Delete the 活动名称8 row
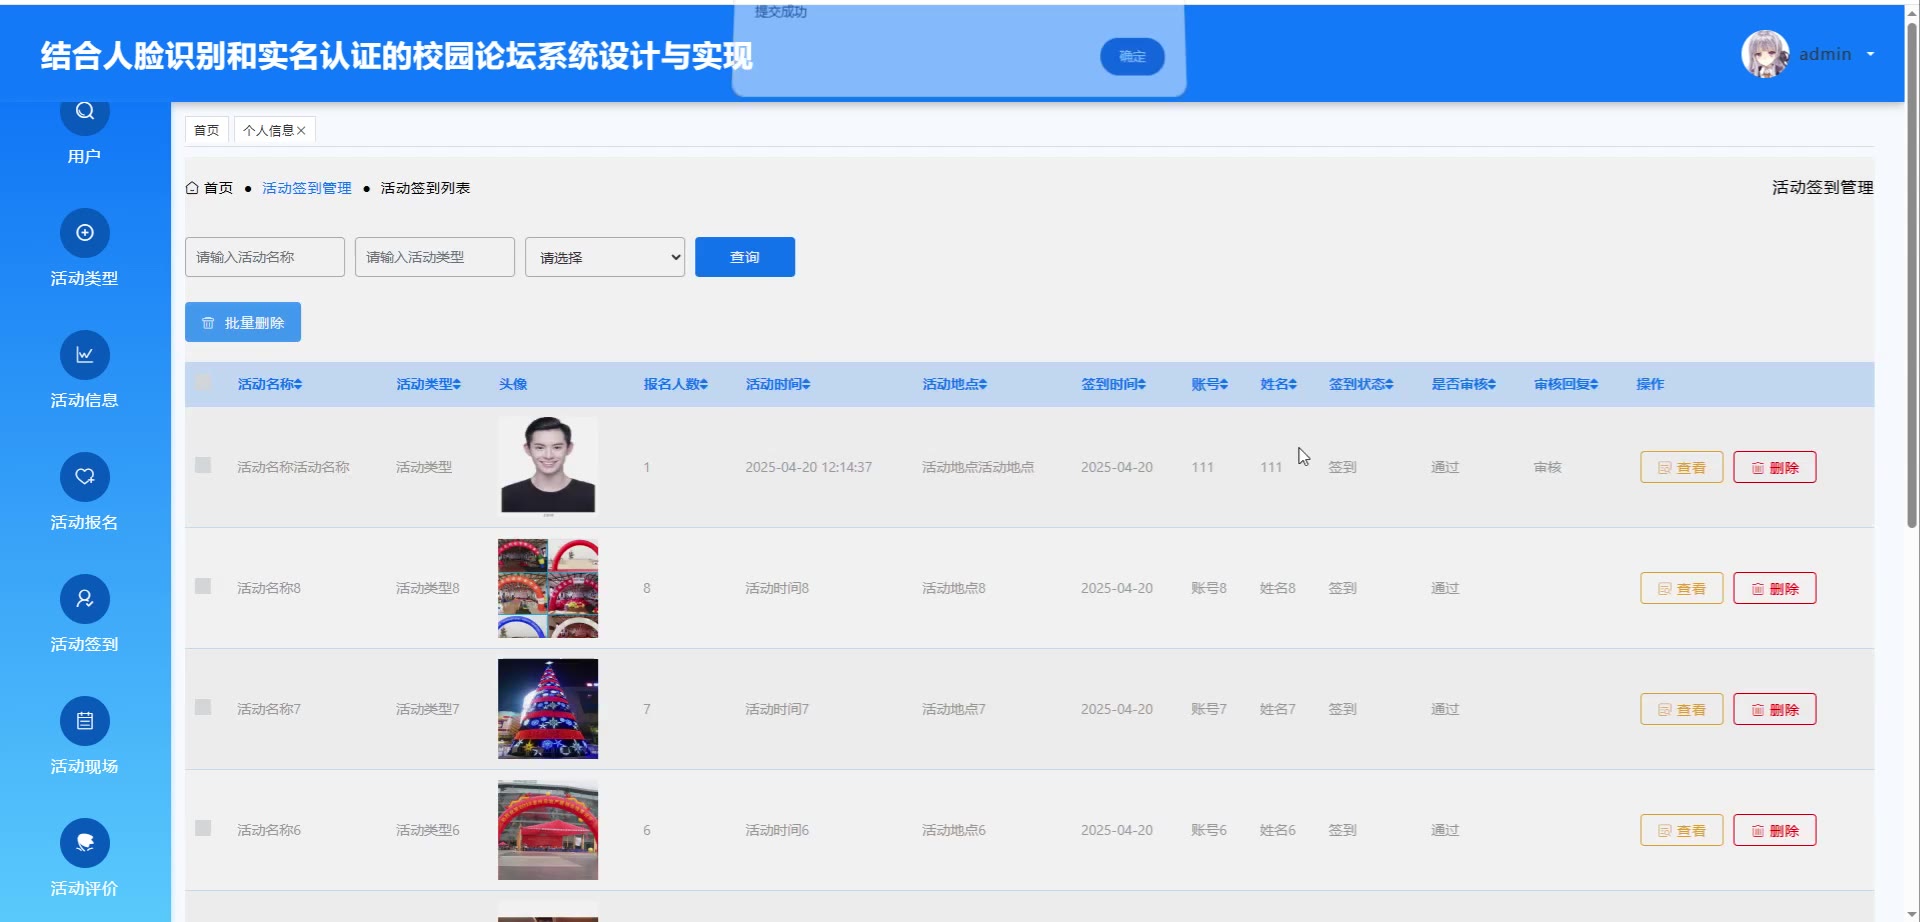Image resolution: width=1920 pixels, height=922 pixels. coord(1775,588)
